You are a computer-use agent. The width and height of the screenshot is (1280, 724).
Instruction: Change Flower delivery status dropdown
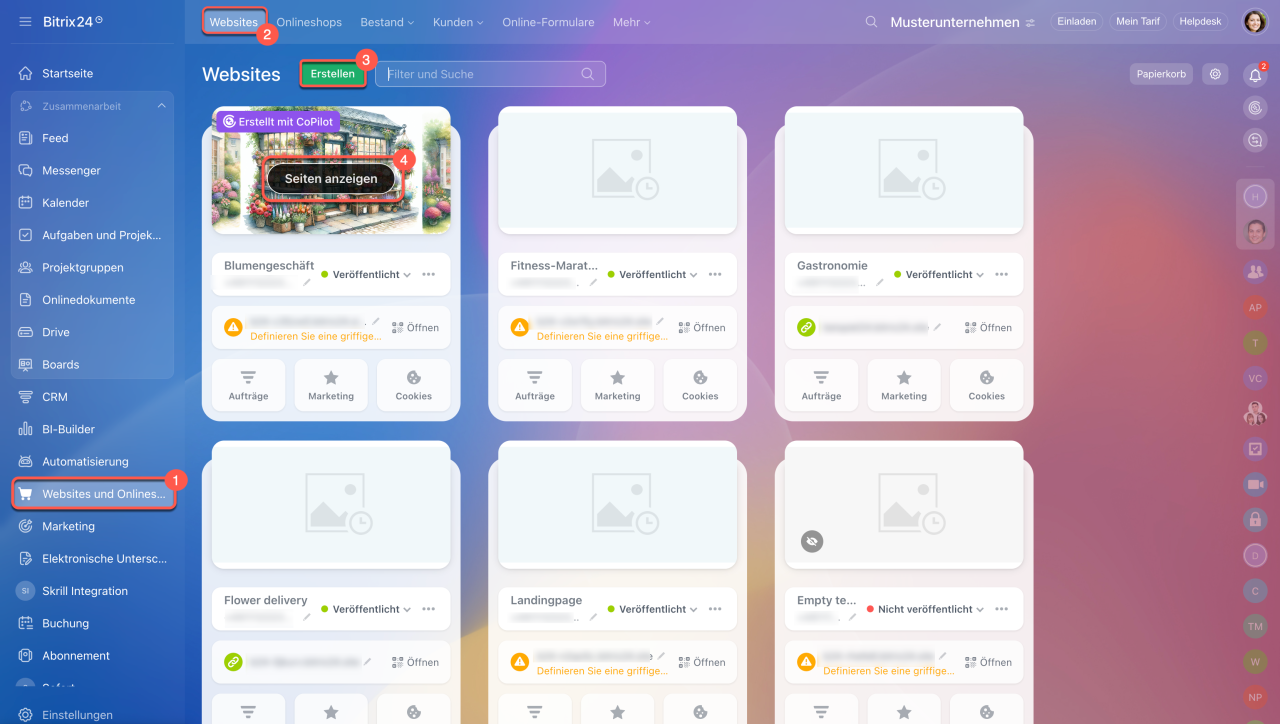(x=366, y=609)
